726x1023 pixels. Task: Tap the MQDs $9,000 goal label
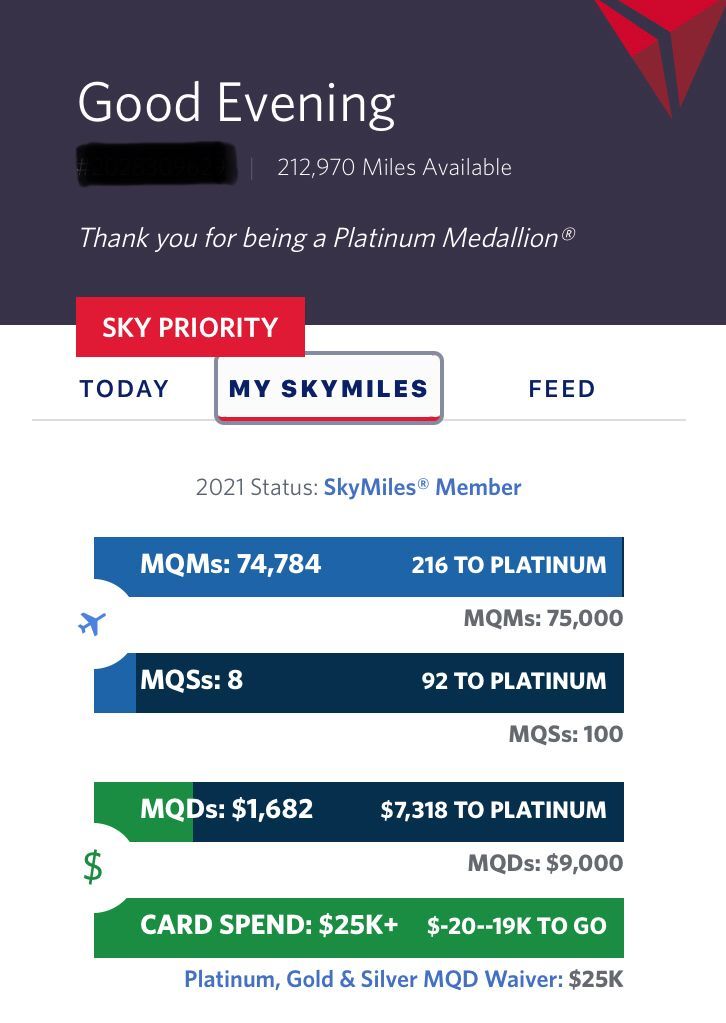click(x=545, y=863)
